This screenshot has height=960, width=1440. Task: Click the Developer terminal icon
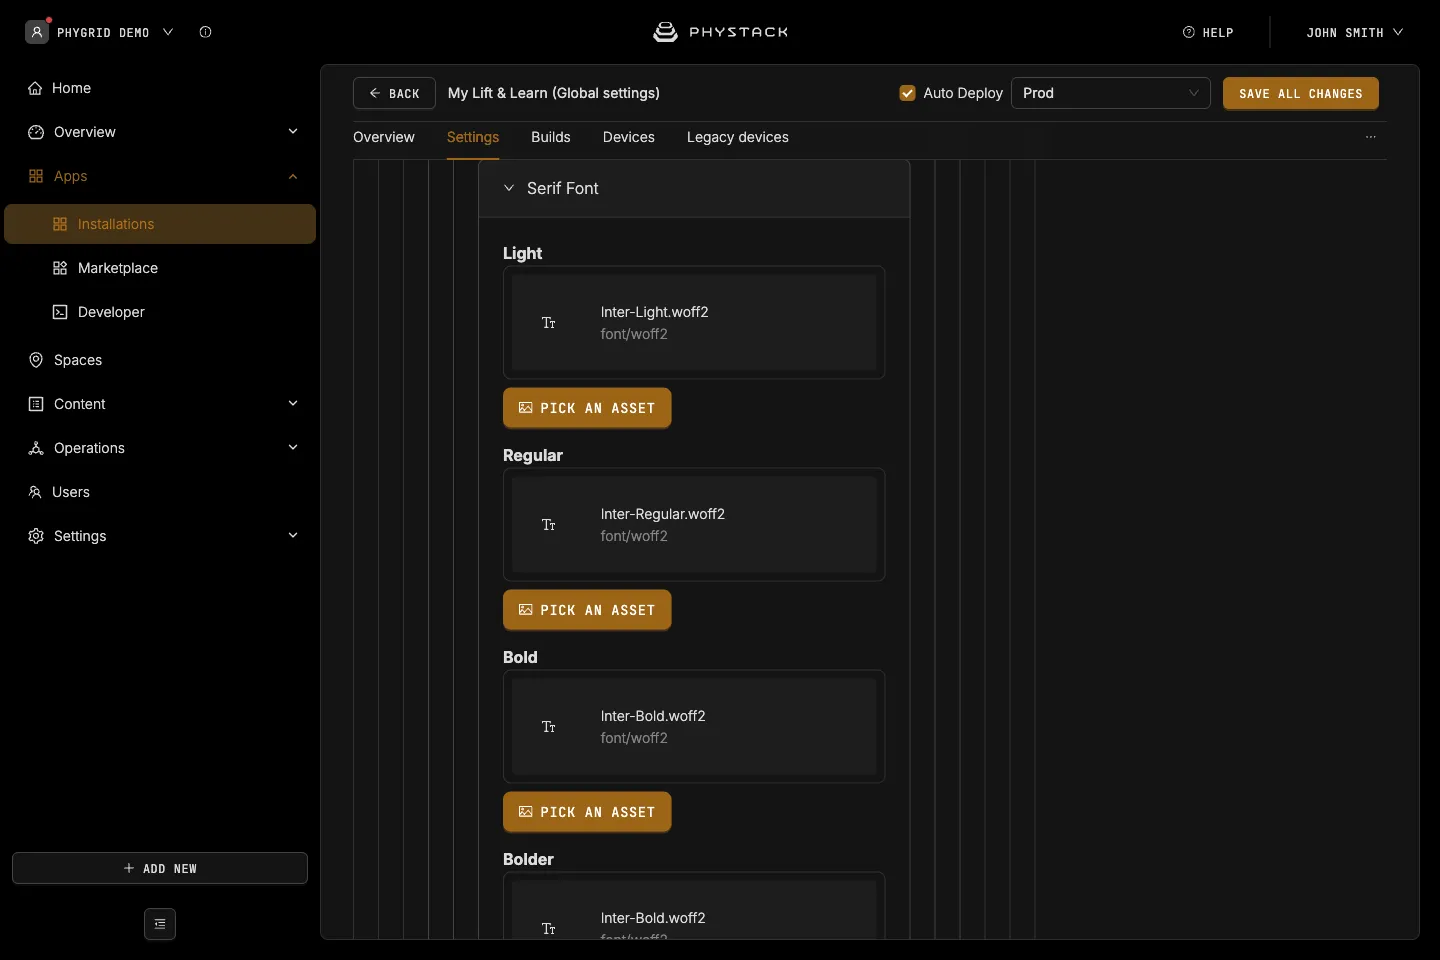[60, 312]
